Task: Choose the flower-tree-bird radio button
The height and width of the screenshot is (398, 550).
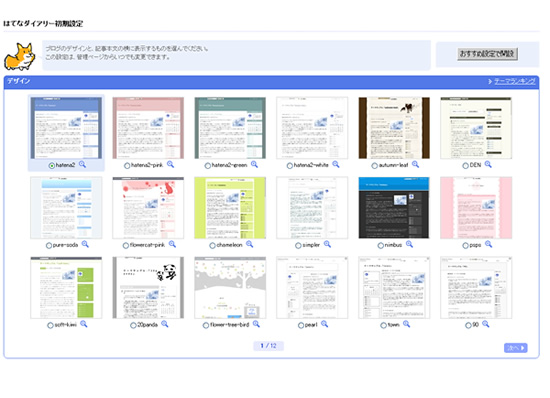Action: coord(206,325)
